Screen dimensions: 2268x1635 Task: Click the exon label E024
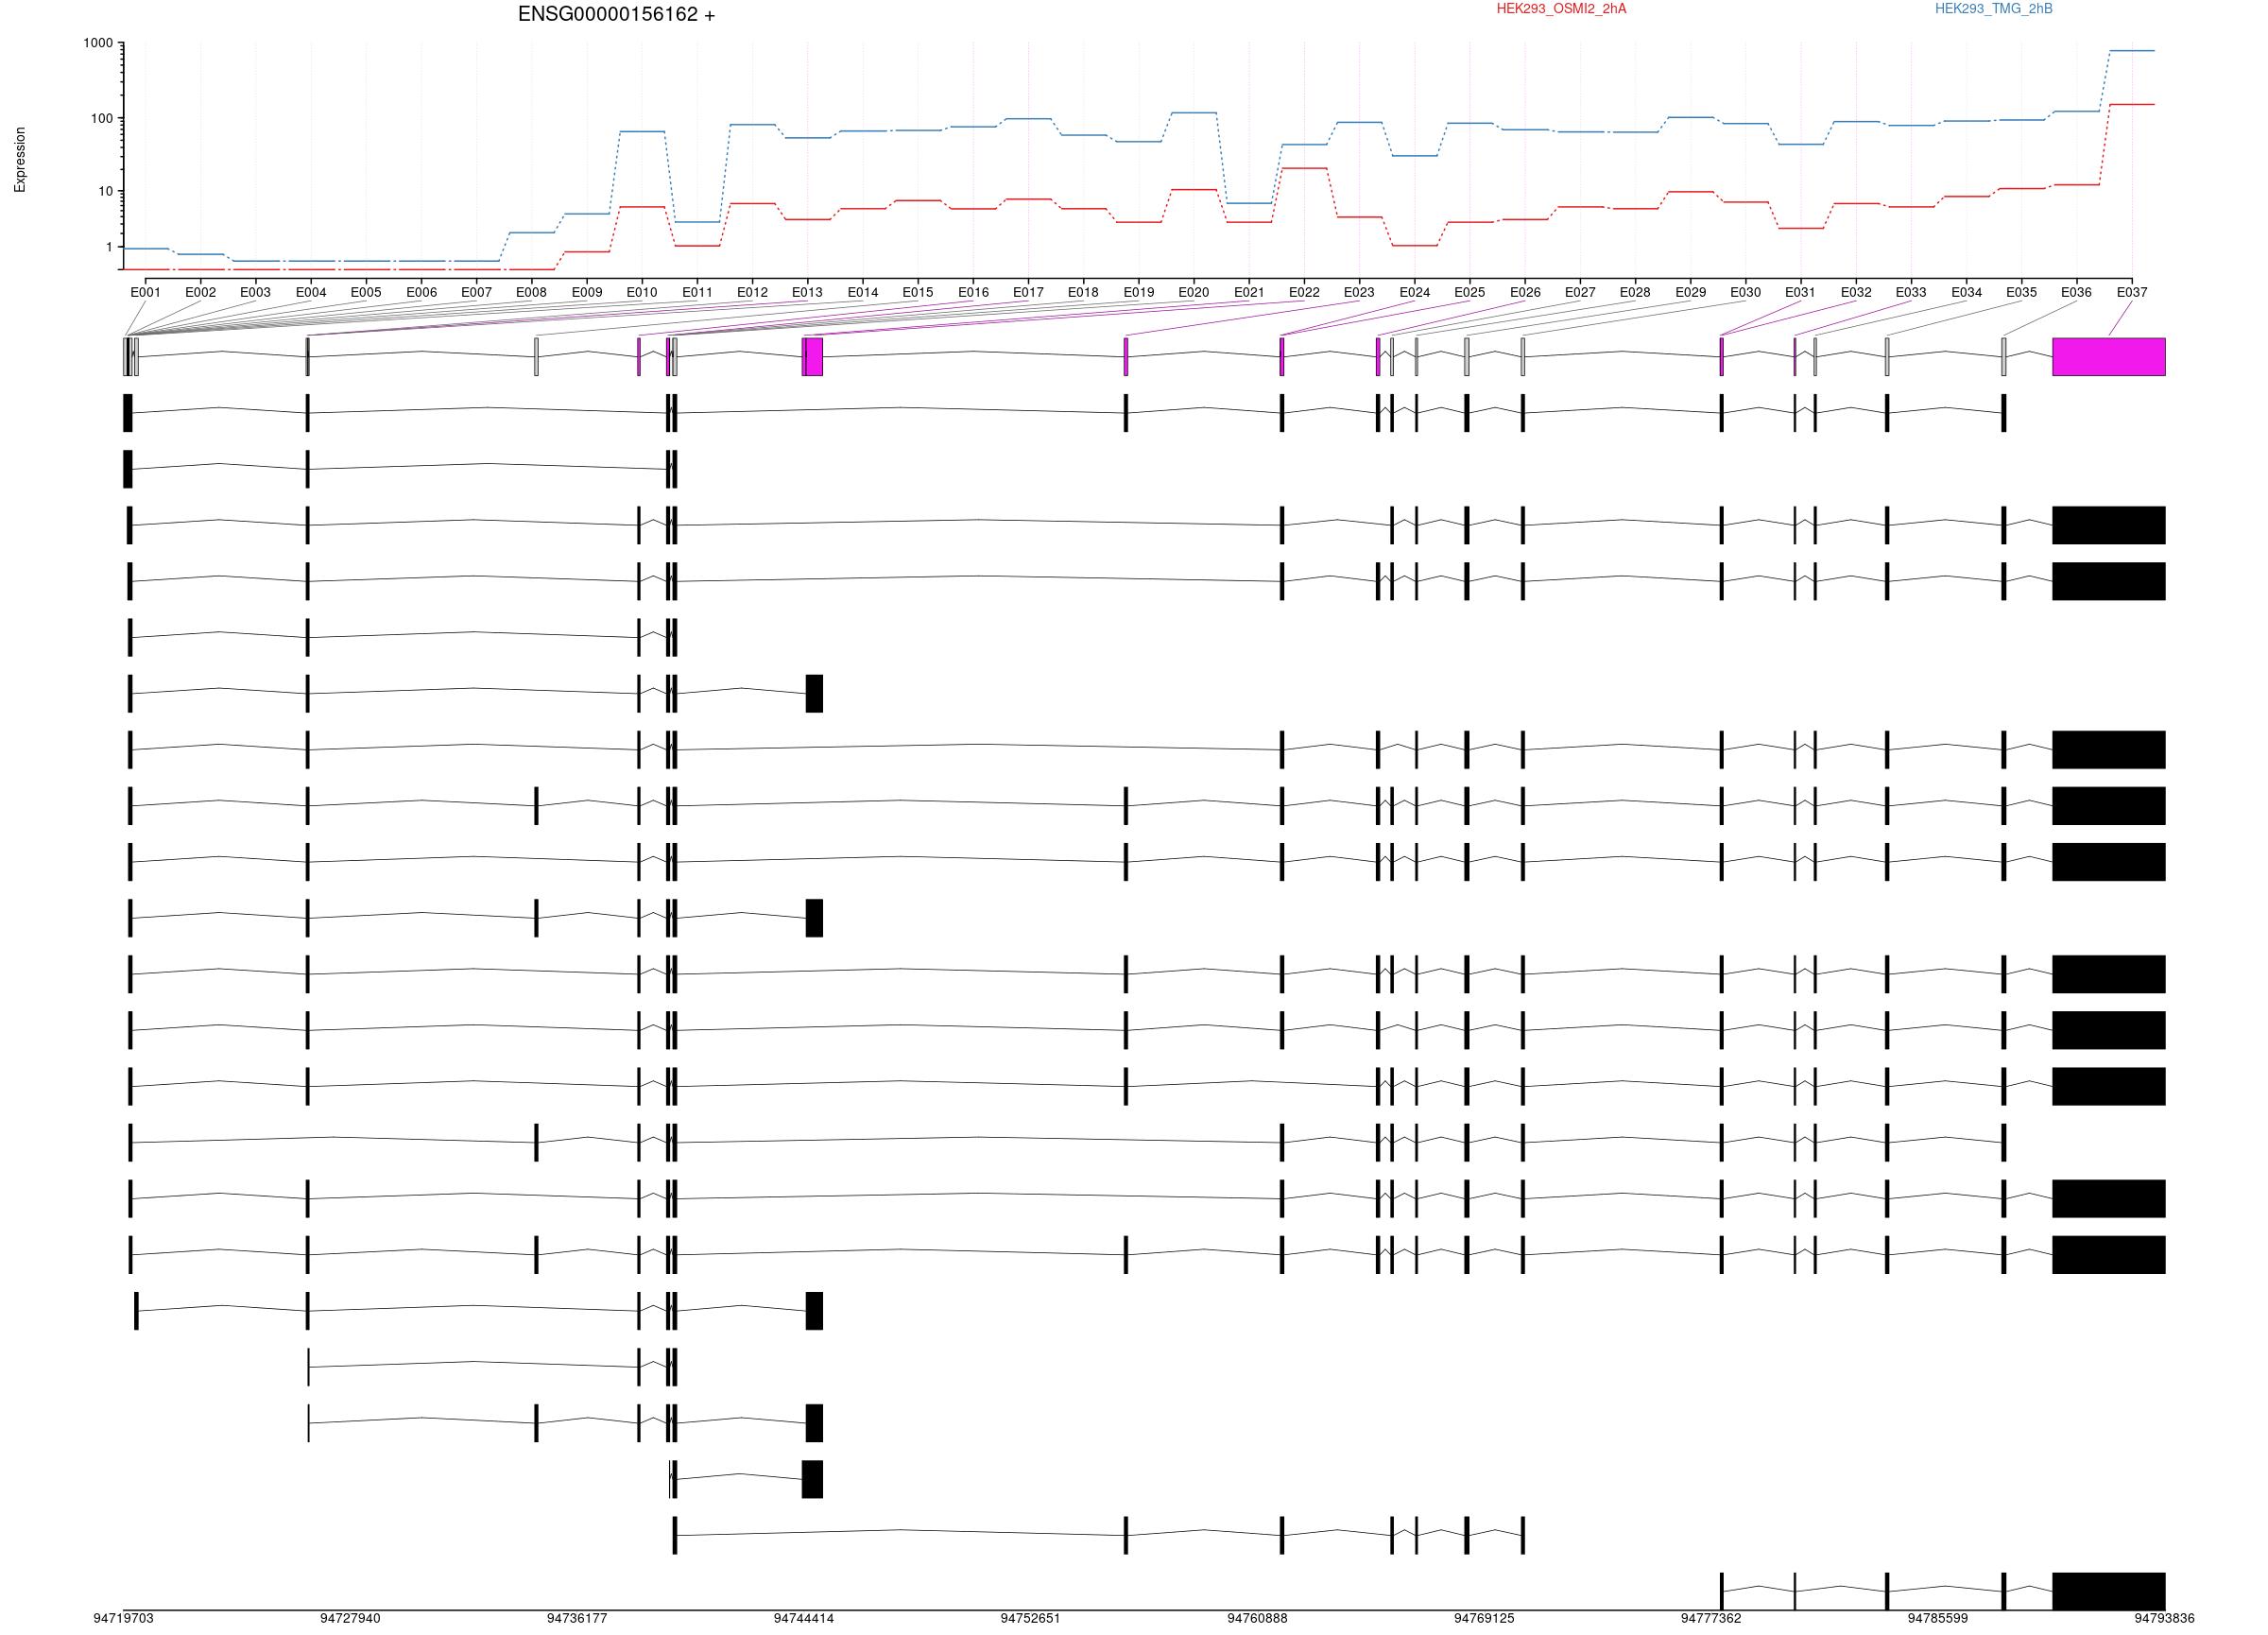pos(1414,292)
